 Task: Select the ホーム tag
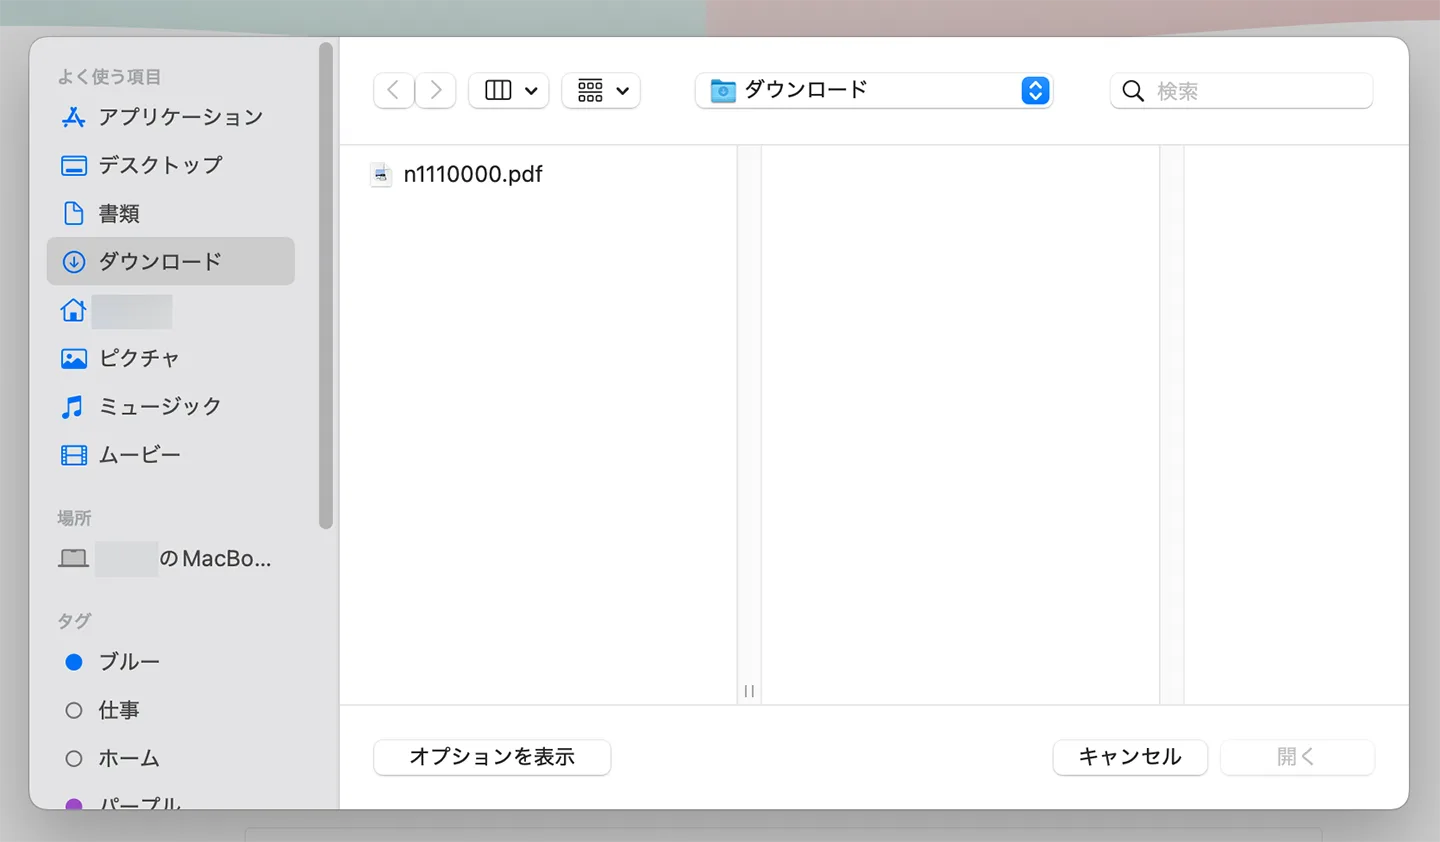pos(128,758)
